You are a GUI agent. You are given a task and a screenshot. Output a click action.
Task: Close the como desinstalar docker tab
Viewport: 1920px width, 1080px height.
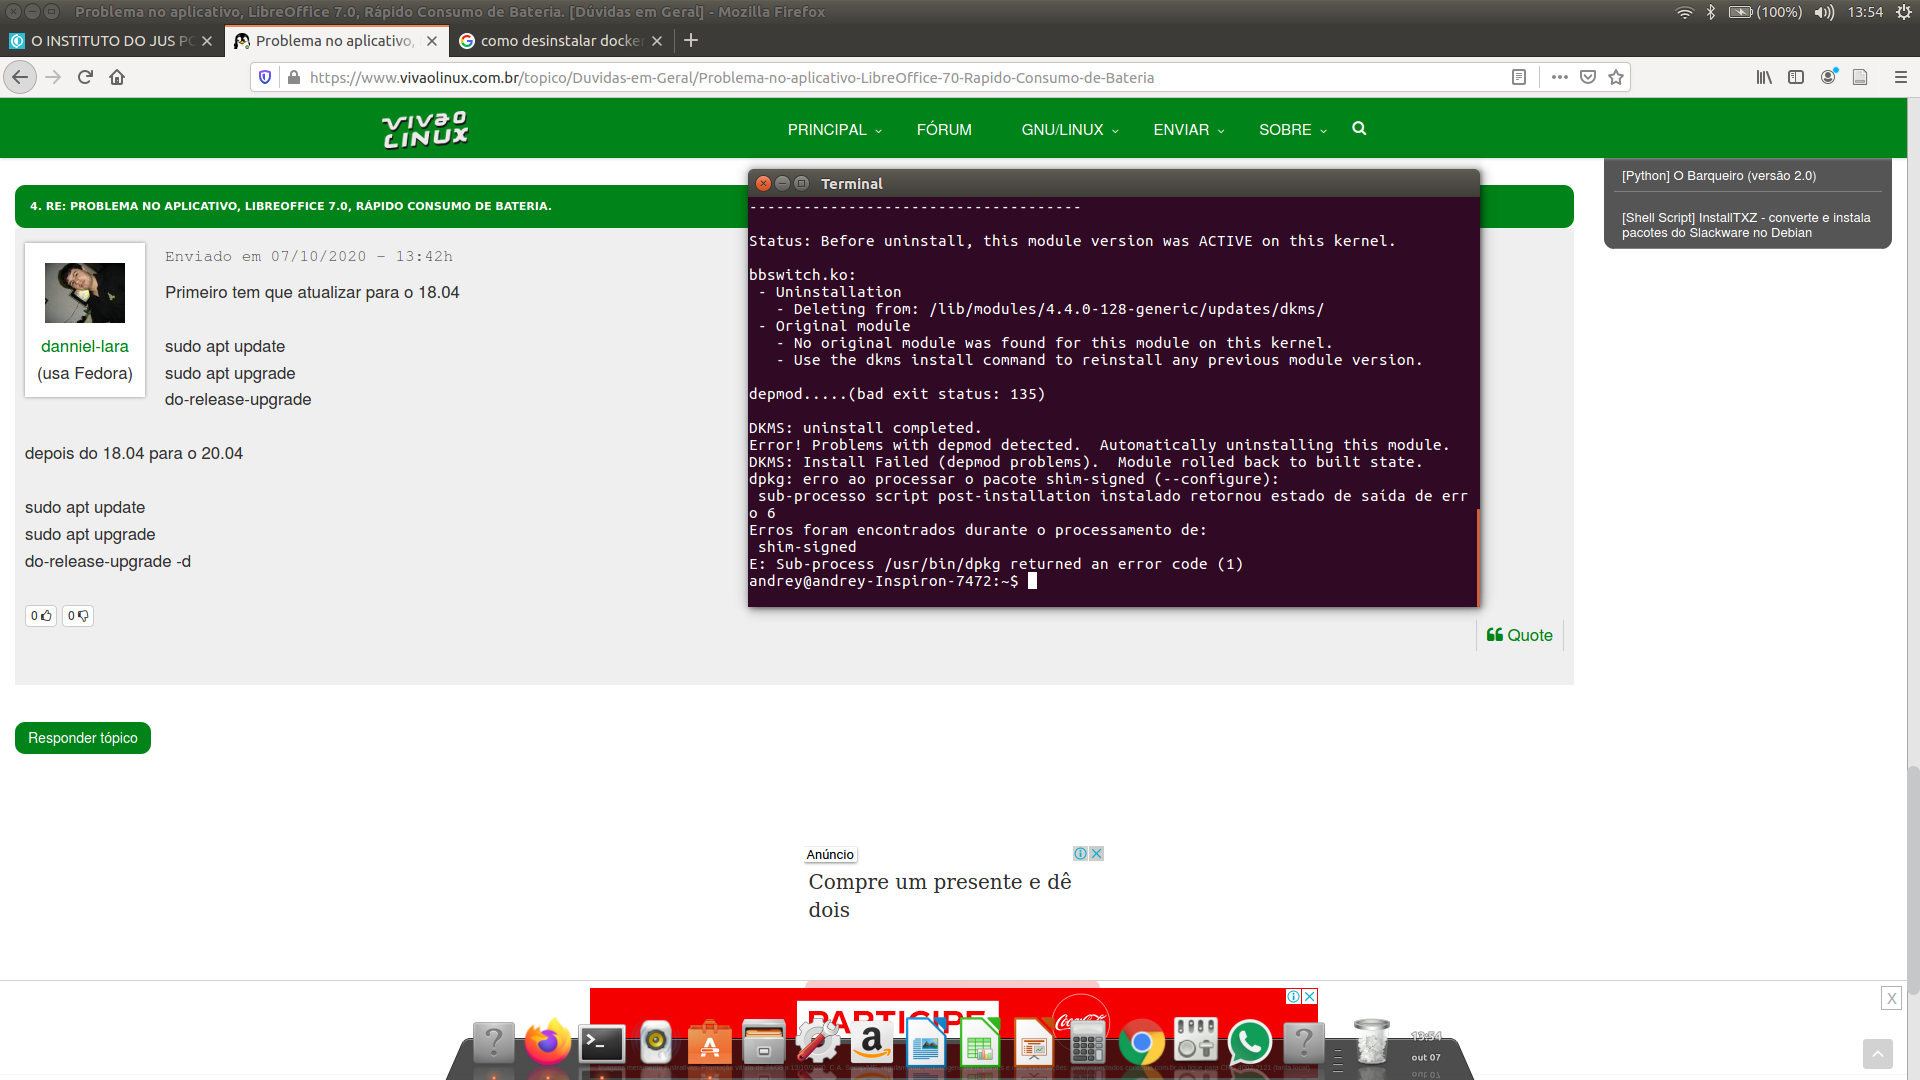(657, 41)
